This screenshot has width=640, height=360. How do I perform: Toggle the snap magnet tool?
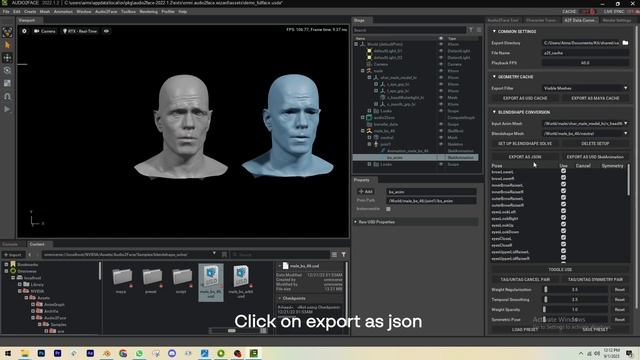(7, 96)
